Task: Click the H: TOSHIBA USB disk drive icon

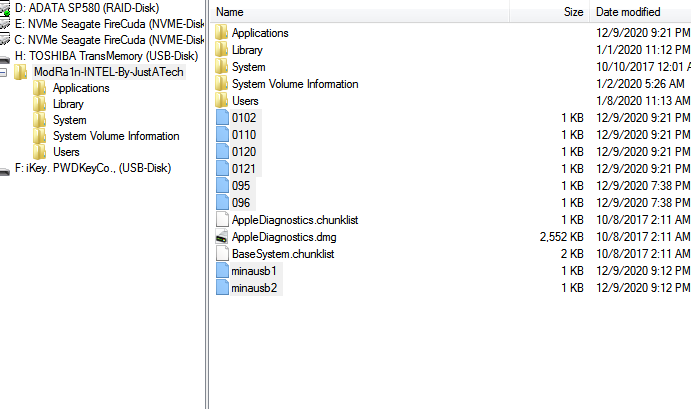Action: 5,59
